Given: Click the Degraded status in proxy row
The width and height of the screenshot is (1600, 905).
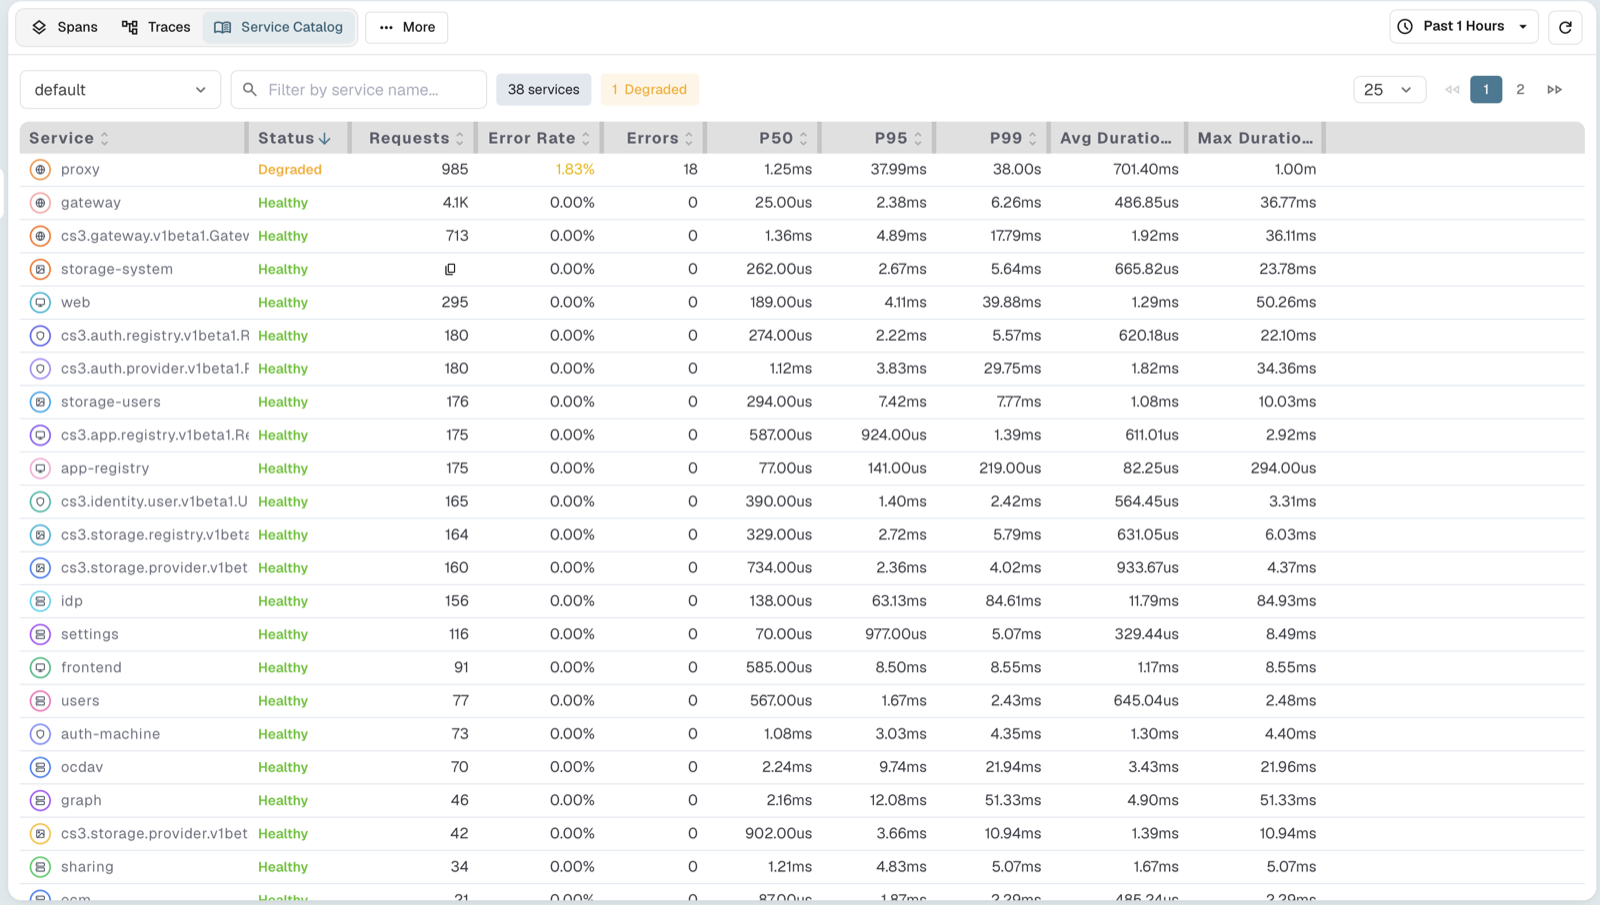Looking at the screenshot, I should click(x=290, y=170).
